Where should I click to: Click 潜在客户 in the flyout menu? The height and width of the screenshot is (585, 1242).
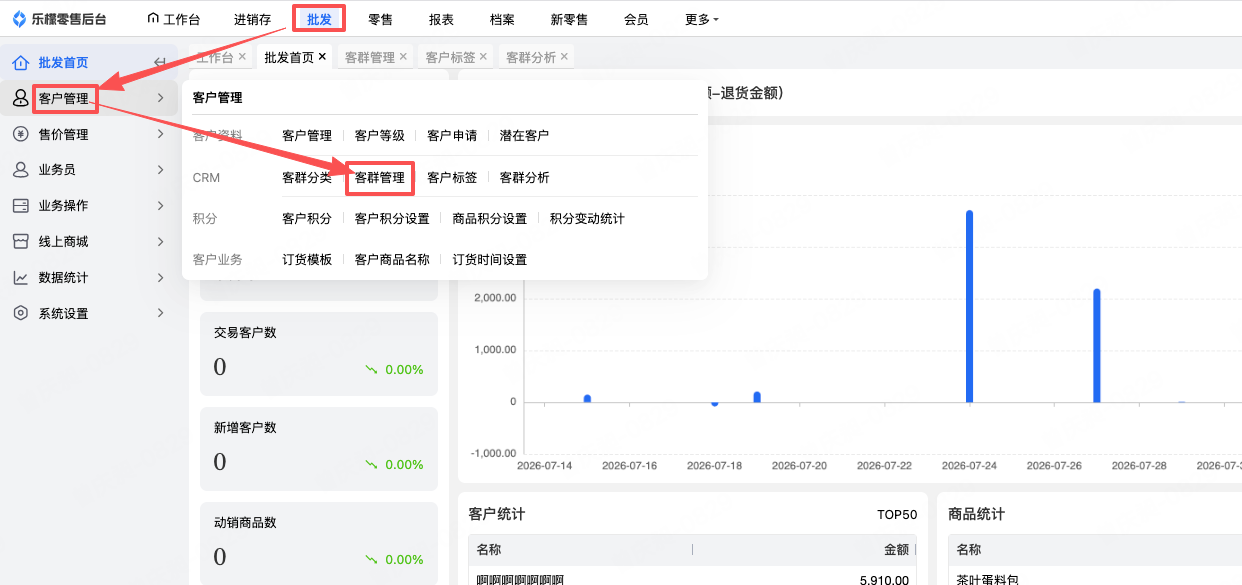[525, 135]
